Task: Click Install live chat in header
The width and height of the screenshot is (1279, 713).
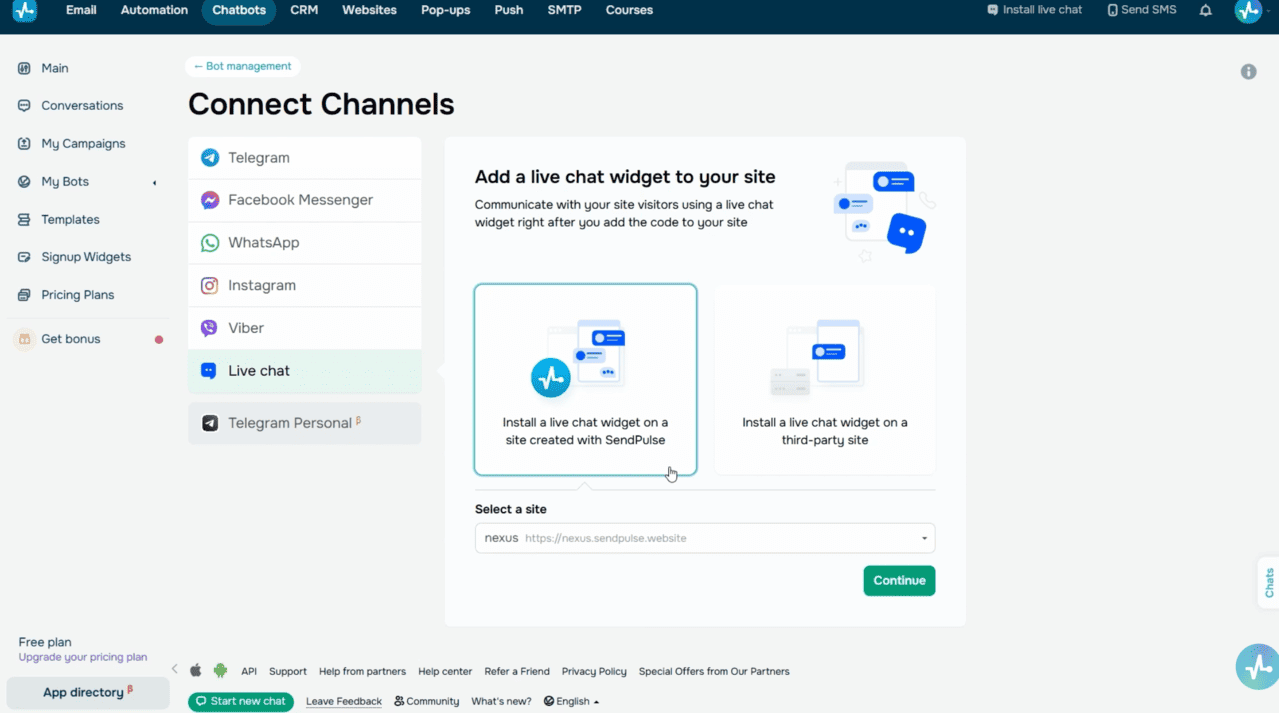Action: click(x=1034, y=10)
